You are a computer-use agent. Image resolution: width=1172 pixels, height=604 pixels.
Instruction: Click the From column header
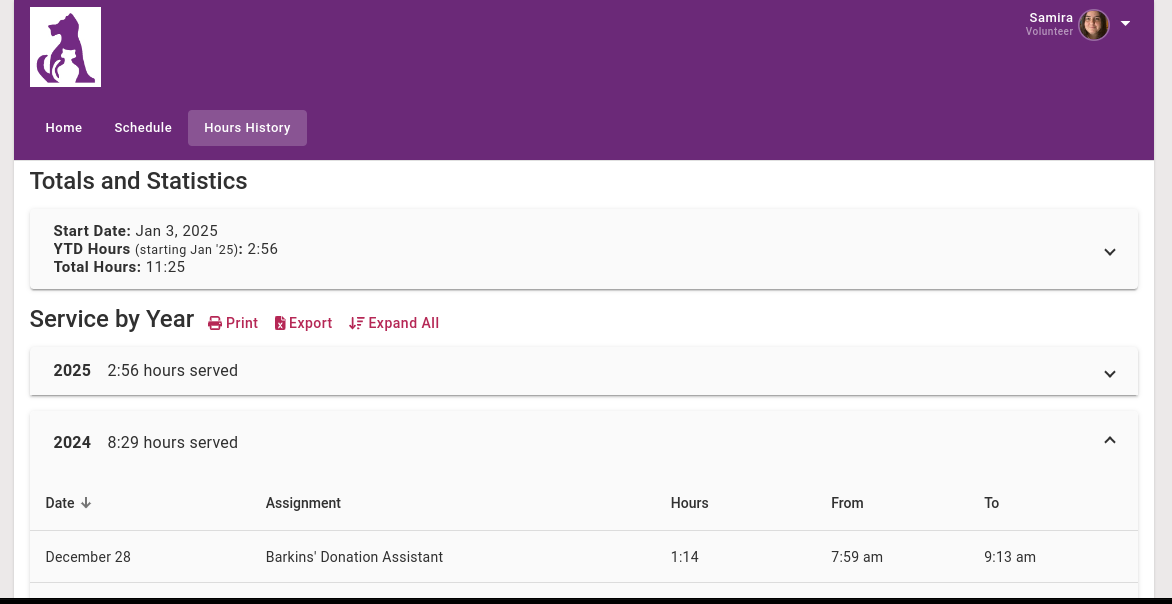click(x=847, y=503)
